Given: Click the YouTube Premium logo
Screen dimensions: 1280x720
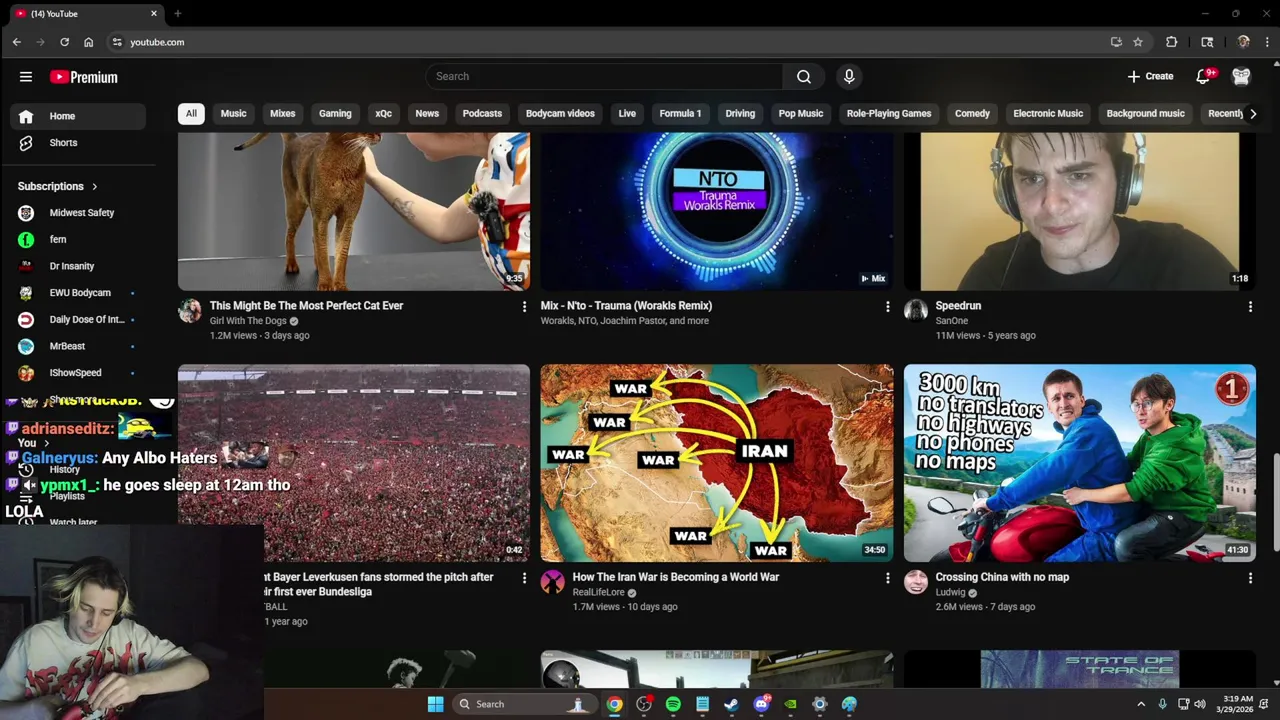Looking at the screenshot, I should [84, 77].
